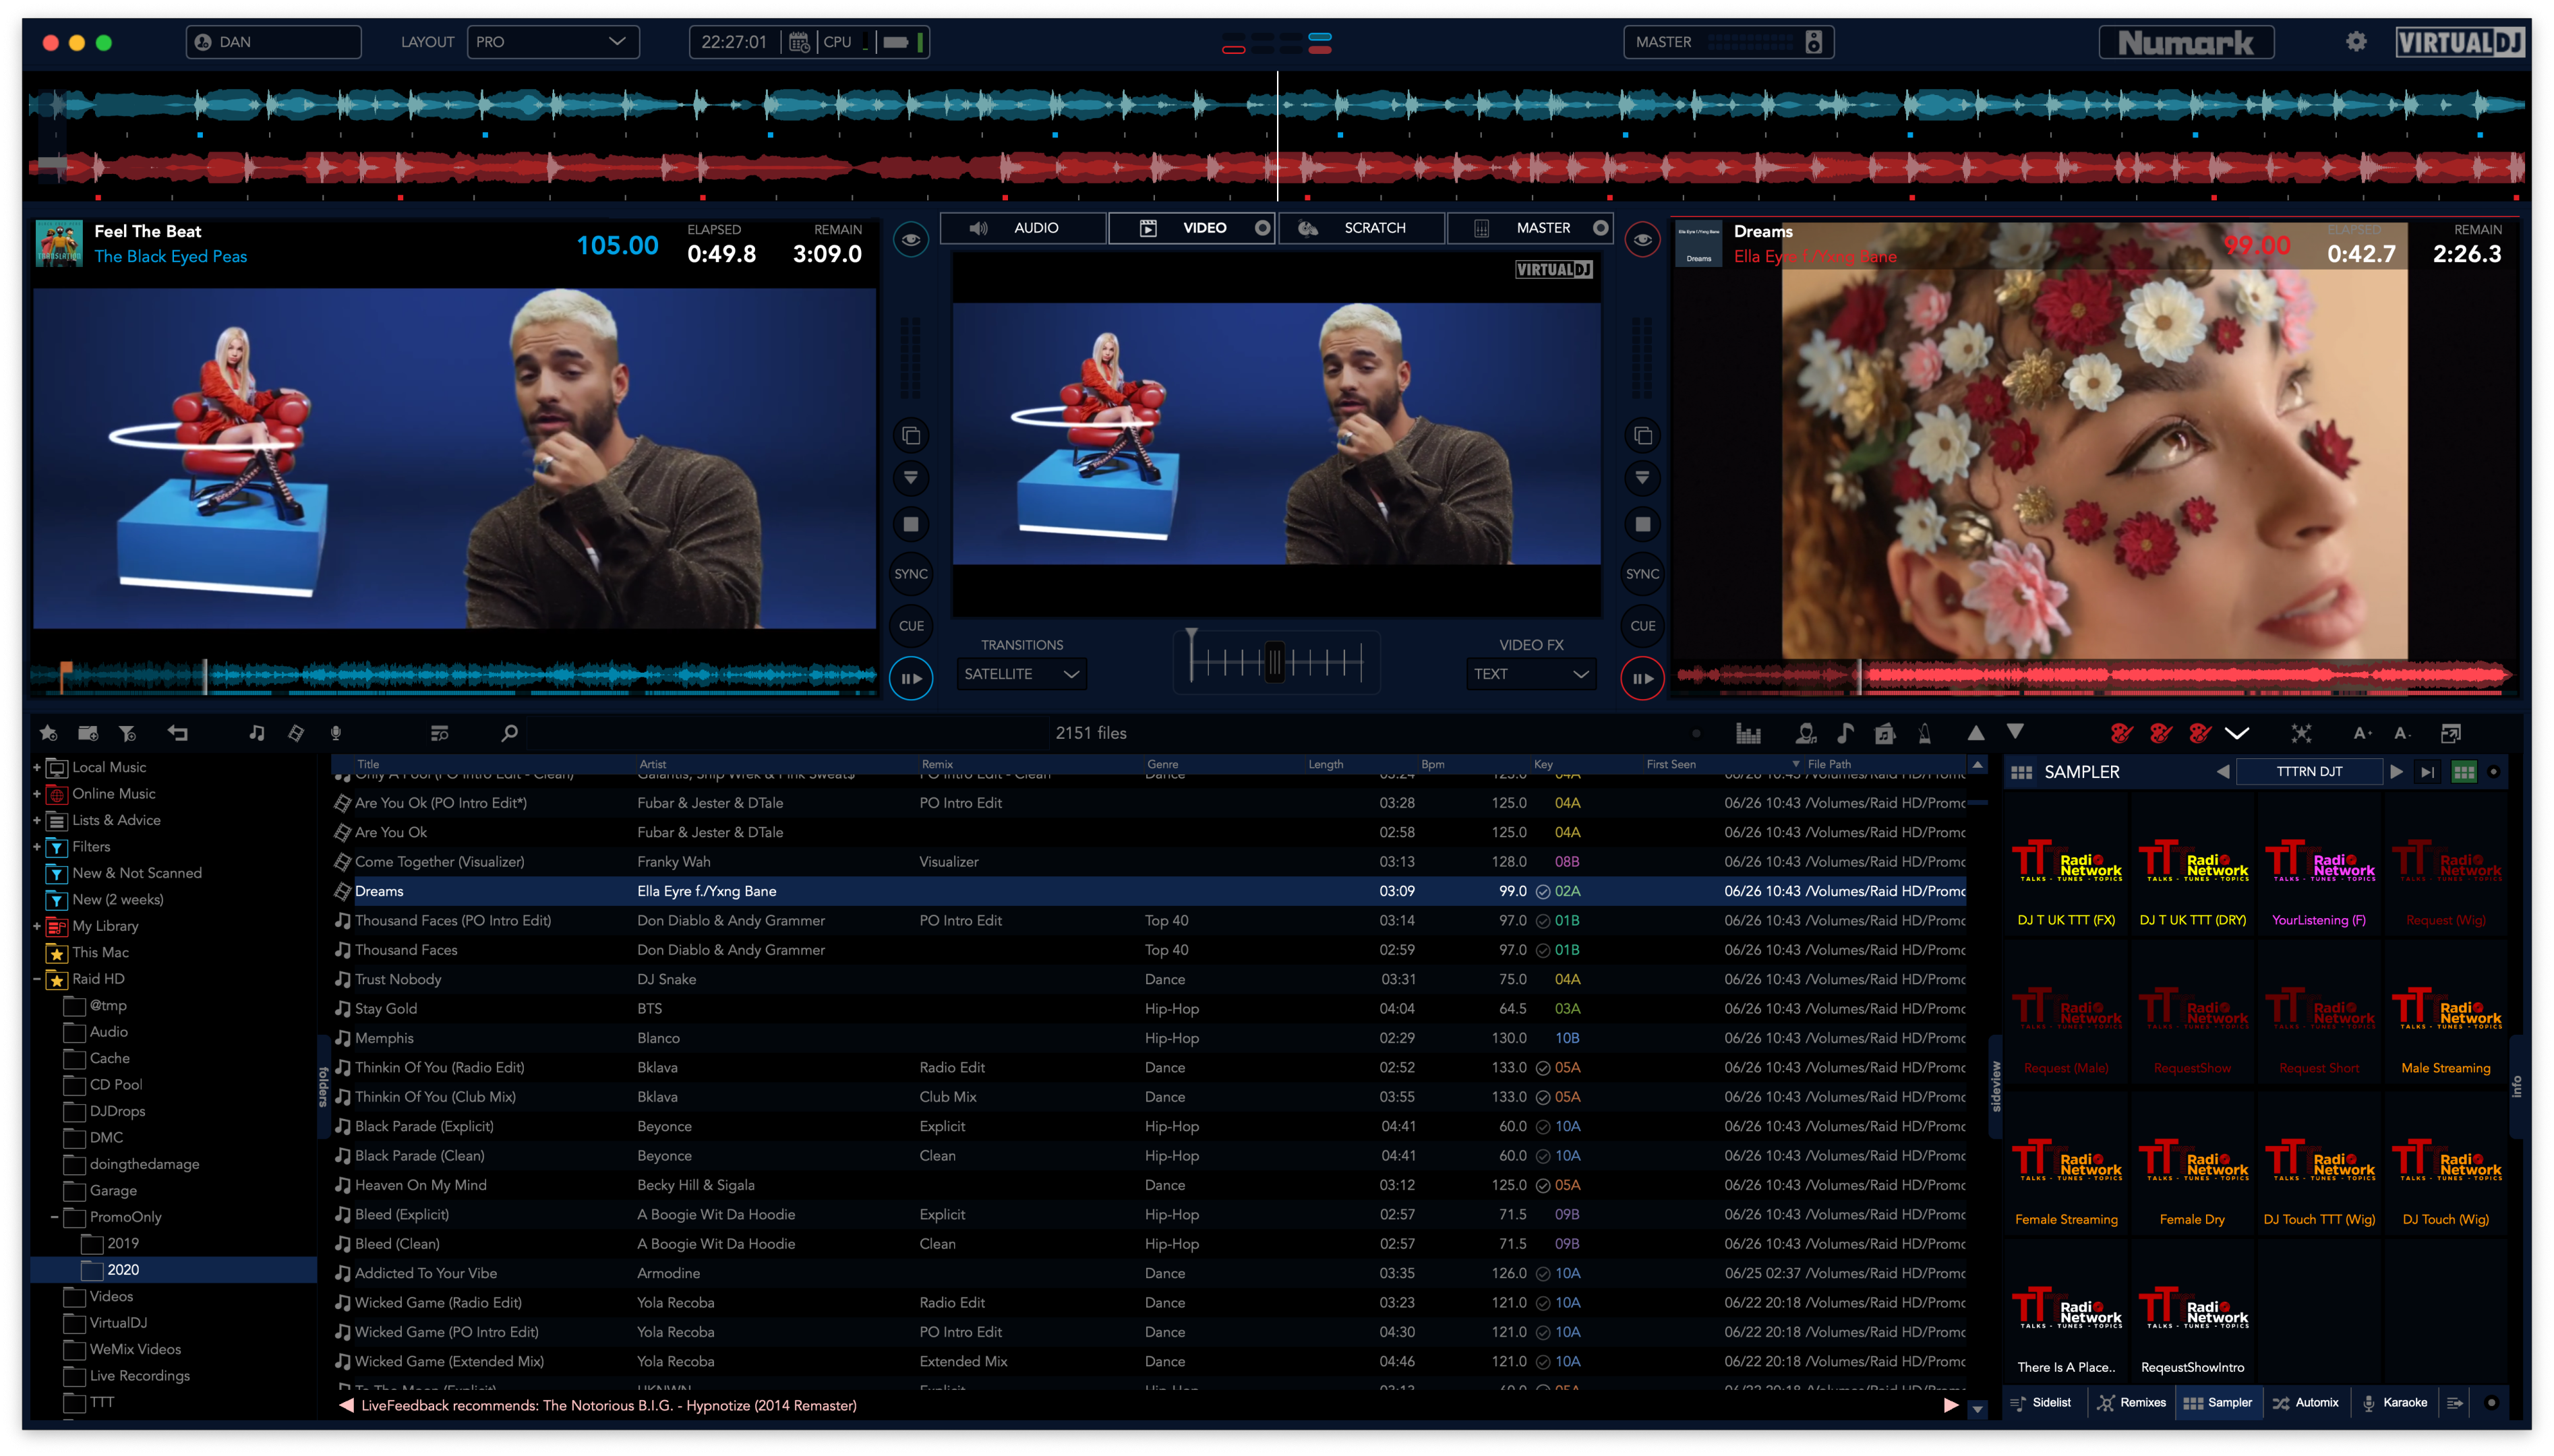Toggle the record dot next to VIDEO tab
This screenshot has width=2554, height=1456.
[1262, 228]
